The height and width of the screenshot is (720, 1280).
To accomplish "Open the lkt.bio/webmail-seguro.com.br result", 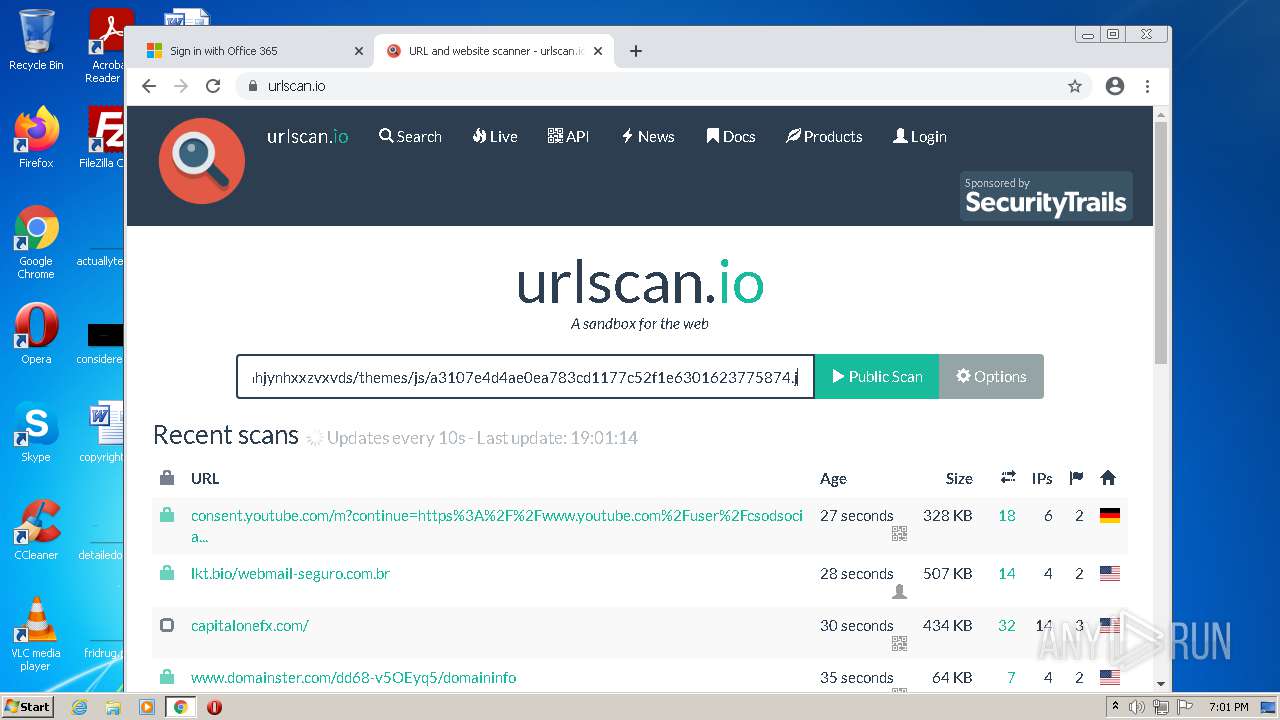I will (290, 574).
